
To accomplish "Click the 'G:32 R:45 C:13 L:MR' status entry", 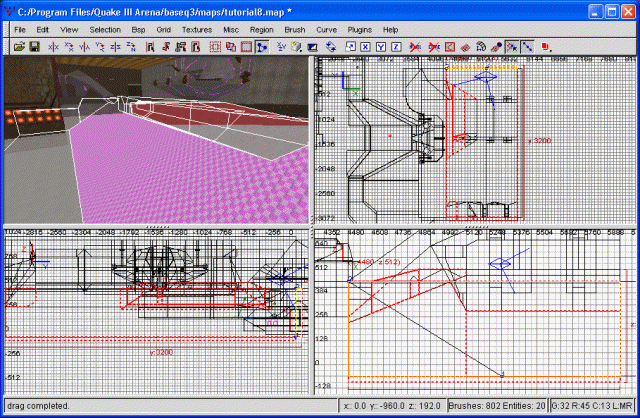I will [x=591, y=406].
